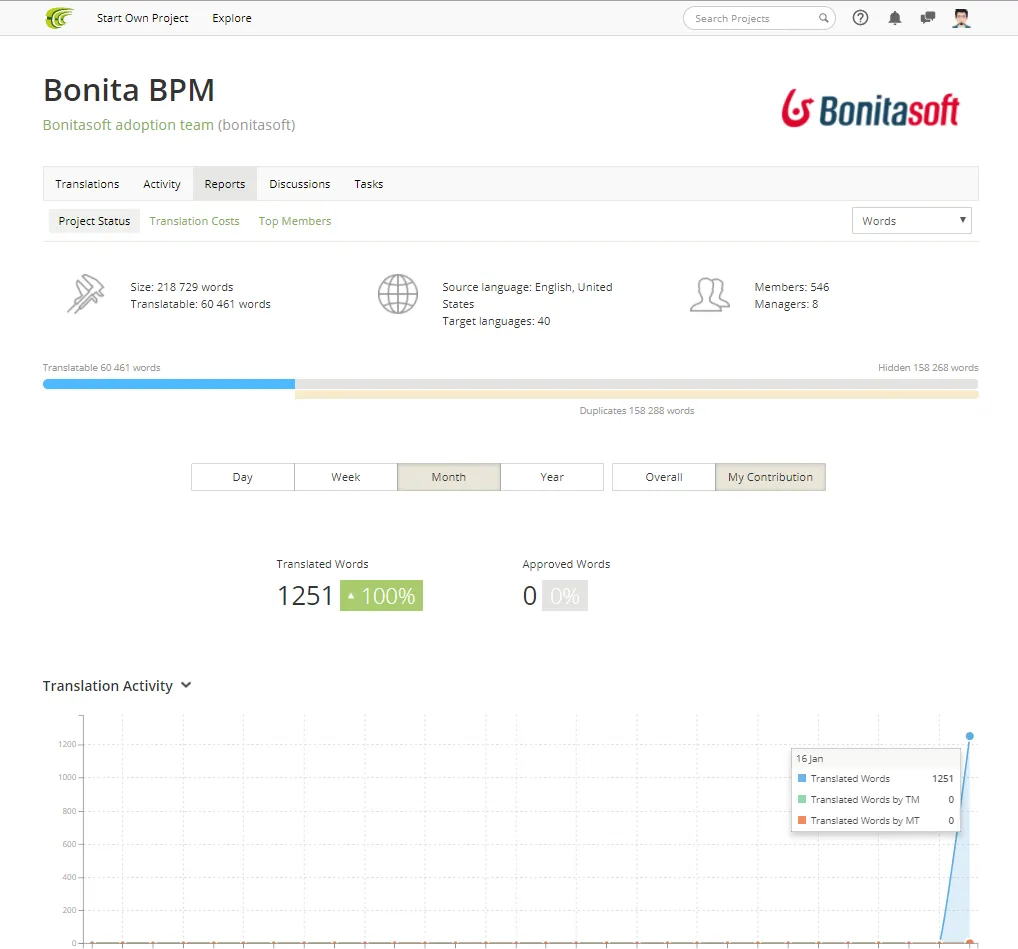Click 'Duplicates 158 288 words' label

point(637,410)
